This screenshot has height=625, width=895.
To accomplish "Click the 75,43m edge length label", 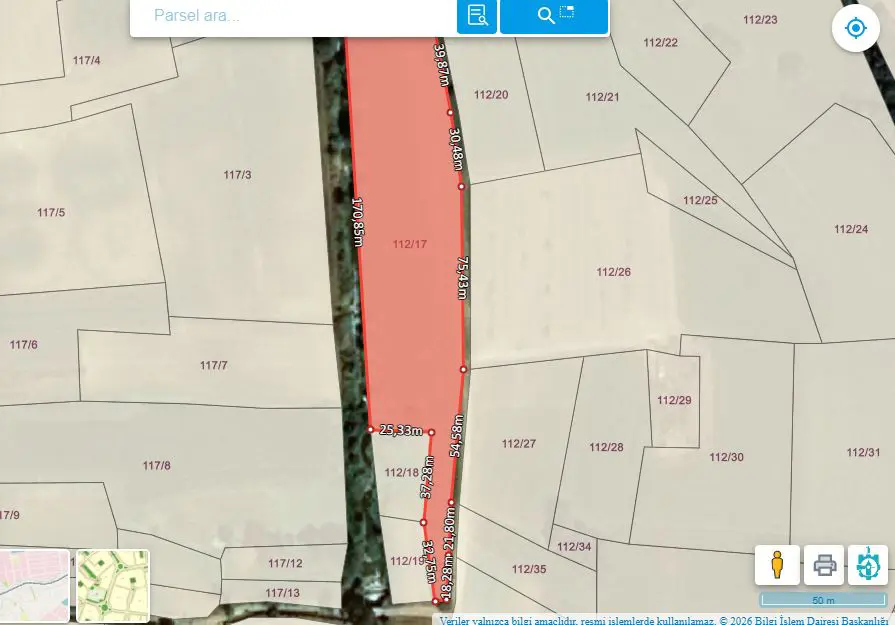I will 463,278.
